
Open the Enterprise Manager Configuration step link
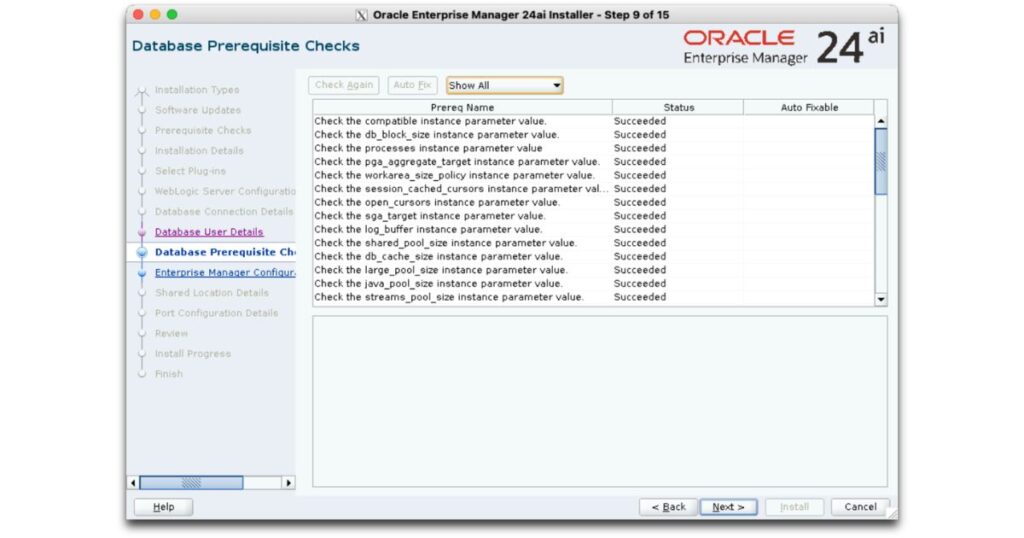[x=225, y=272]
